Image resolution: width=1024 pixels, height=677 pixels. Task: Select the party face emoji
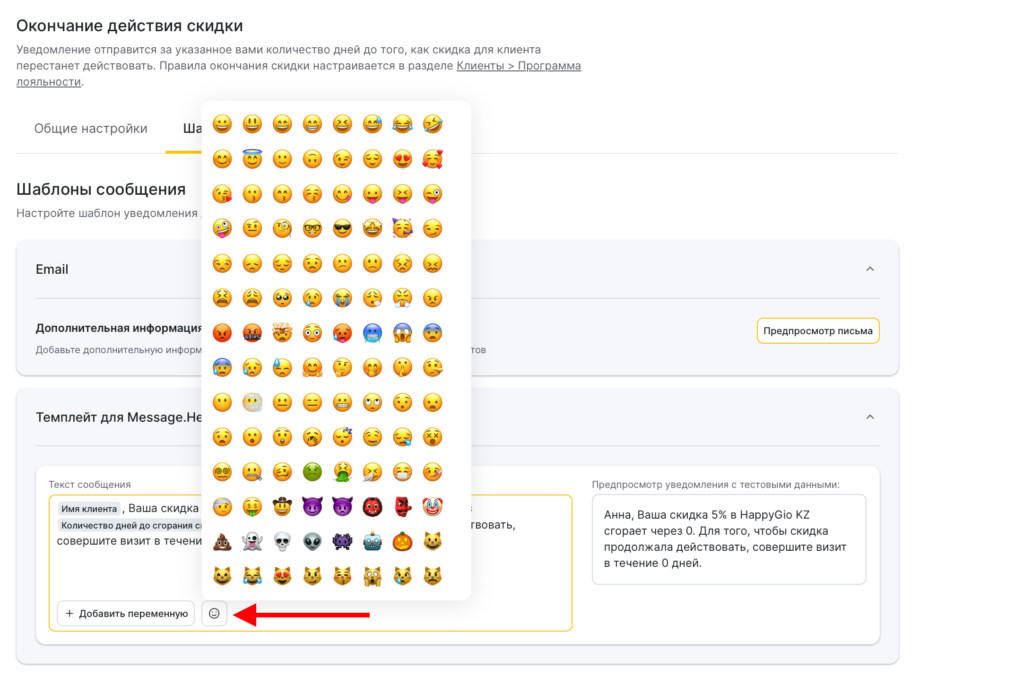point(402,228)
